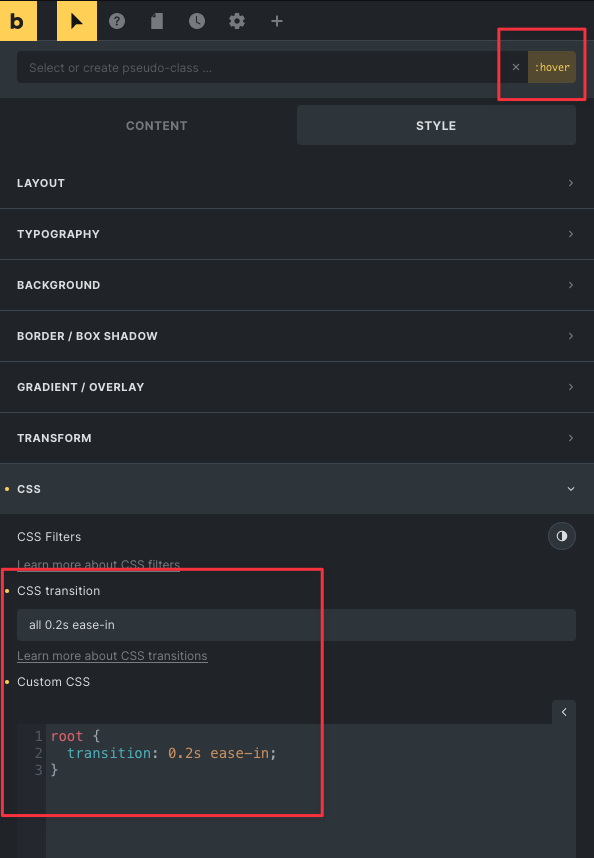Open Learn more about CSS filters link
The width and height of the screenshot is (594, 858).
(98, 564)
